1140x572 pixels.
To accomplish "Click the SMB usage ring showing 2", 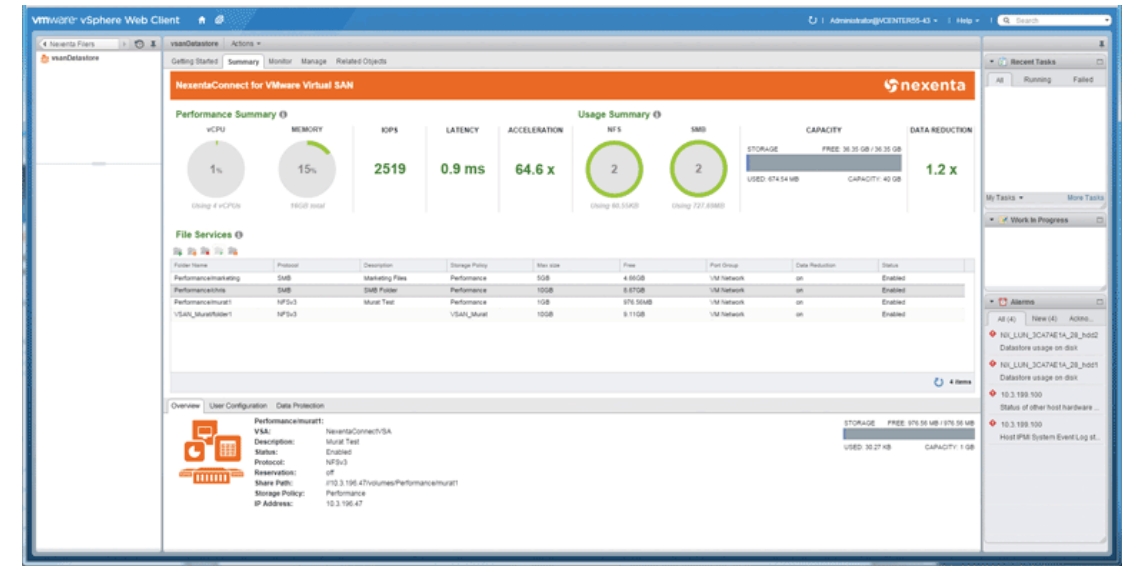I will point(698,169).
